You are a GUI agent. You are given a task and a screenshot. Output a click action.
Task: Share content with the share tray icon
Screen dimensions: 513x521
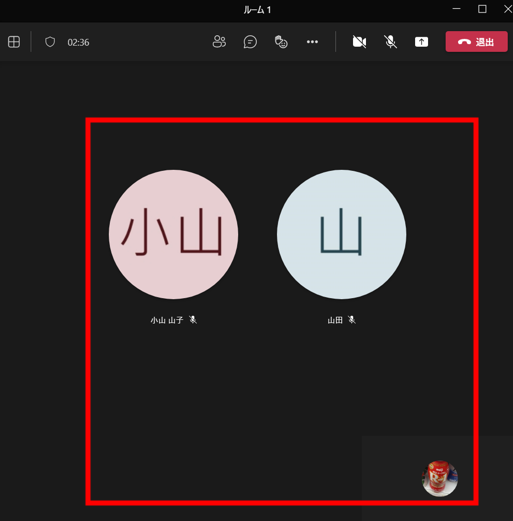[421, 42]
